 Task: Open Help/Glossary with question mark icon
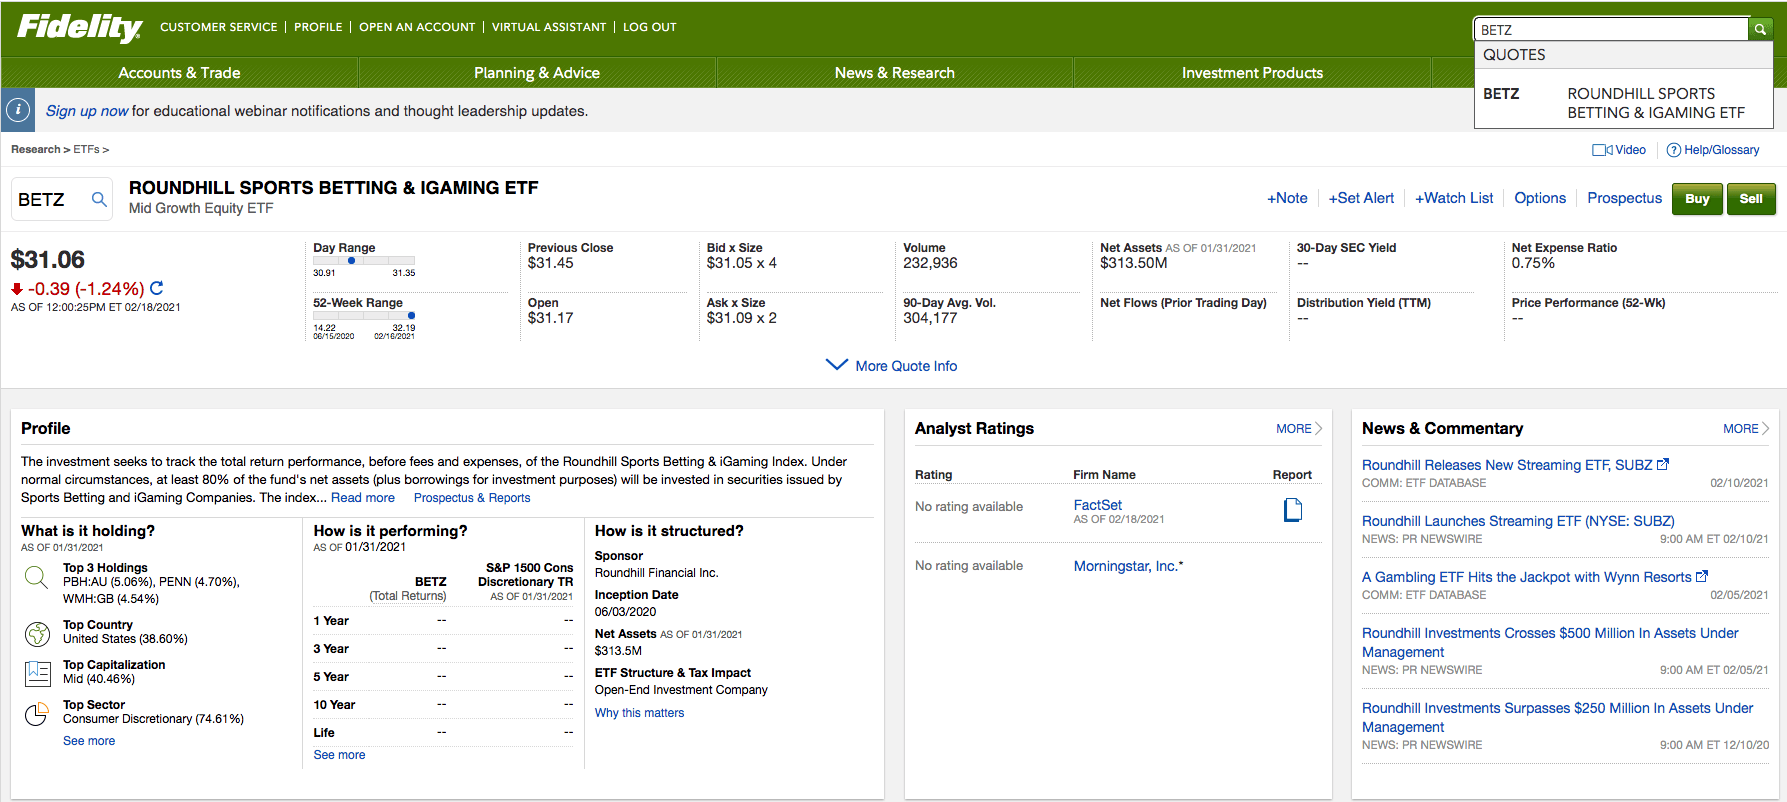coord(1713,150)
